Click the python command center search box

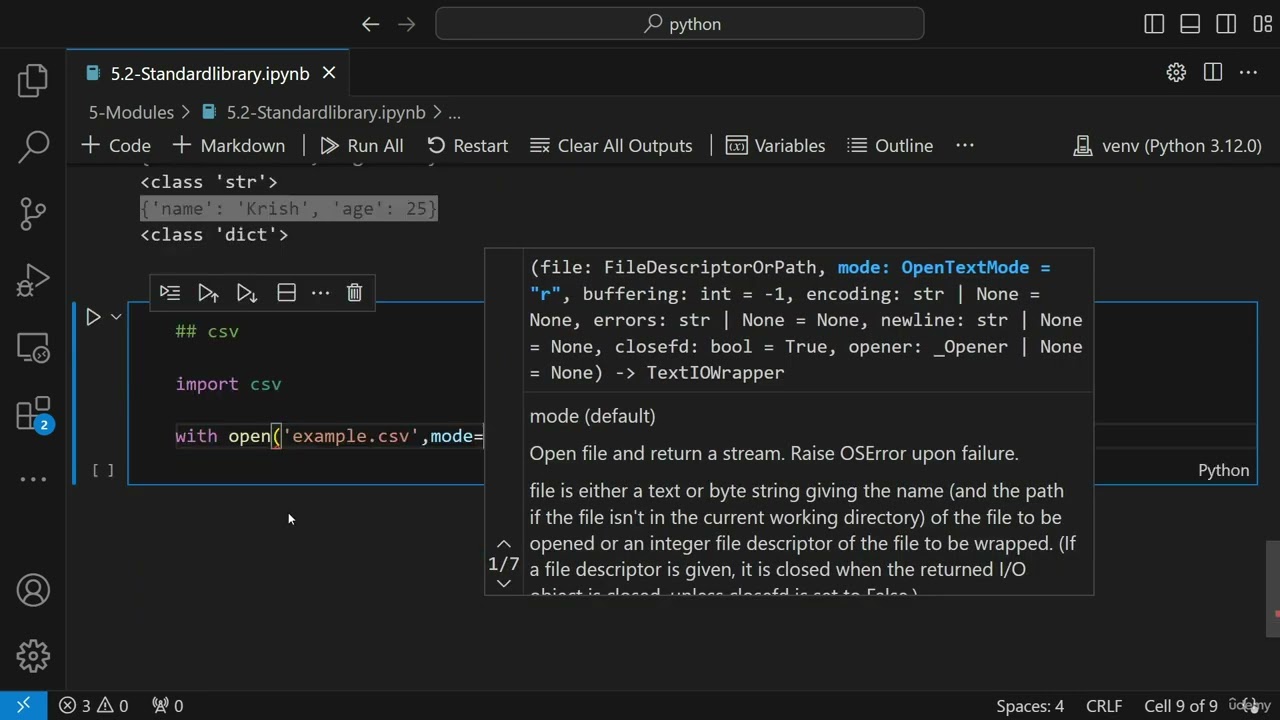coord(680,24)
